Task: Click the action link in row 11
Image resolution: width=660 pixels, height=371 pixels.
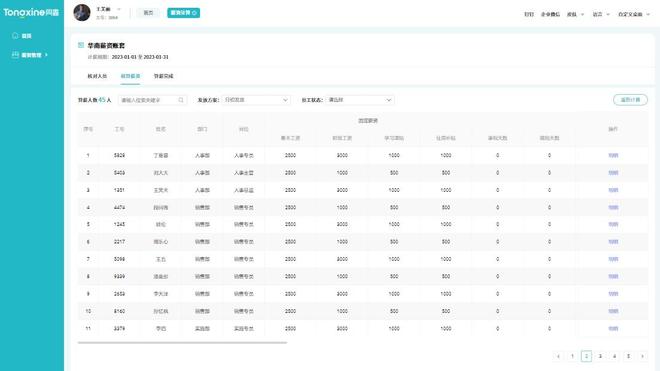Action: click(613, 328)
